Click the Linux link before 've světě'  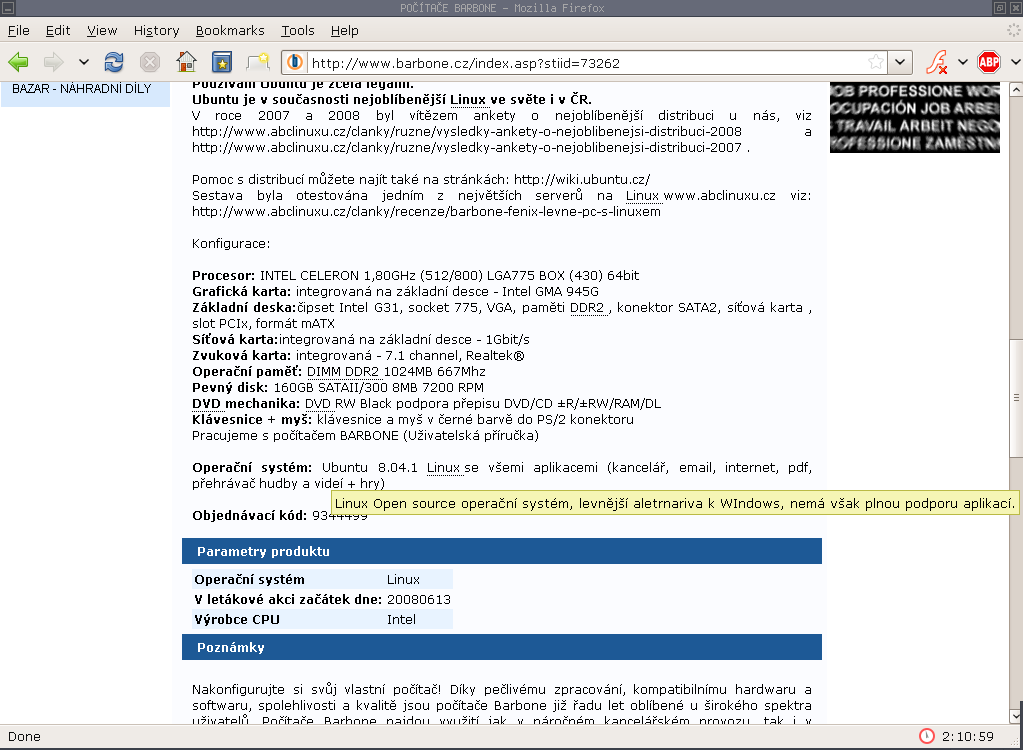coord(468,100)
